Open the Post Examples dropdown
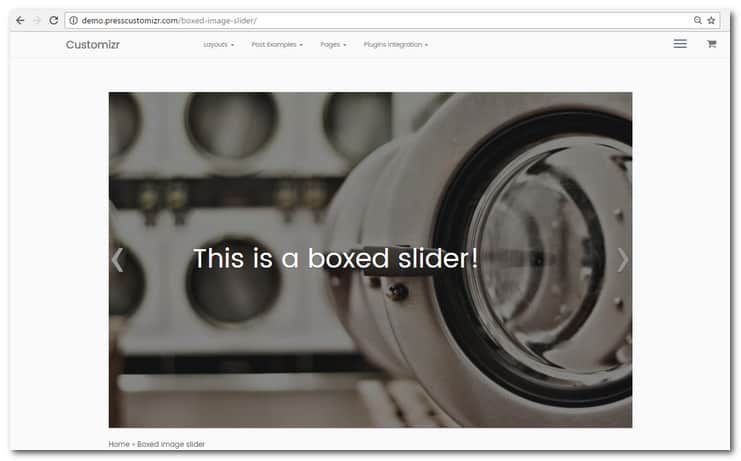 [x=277, y=45]
